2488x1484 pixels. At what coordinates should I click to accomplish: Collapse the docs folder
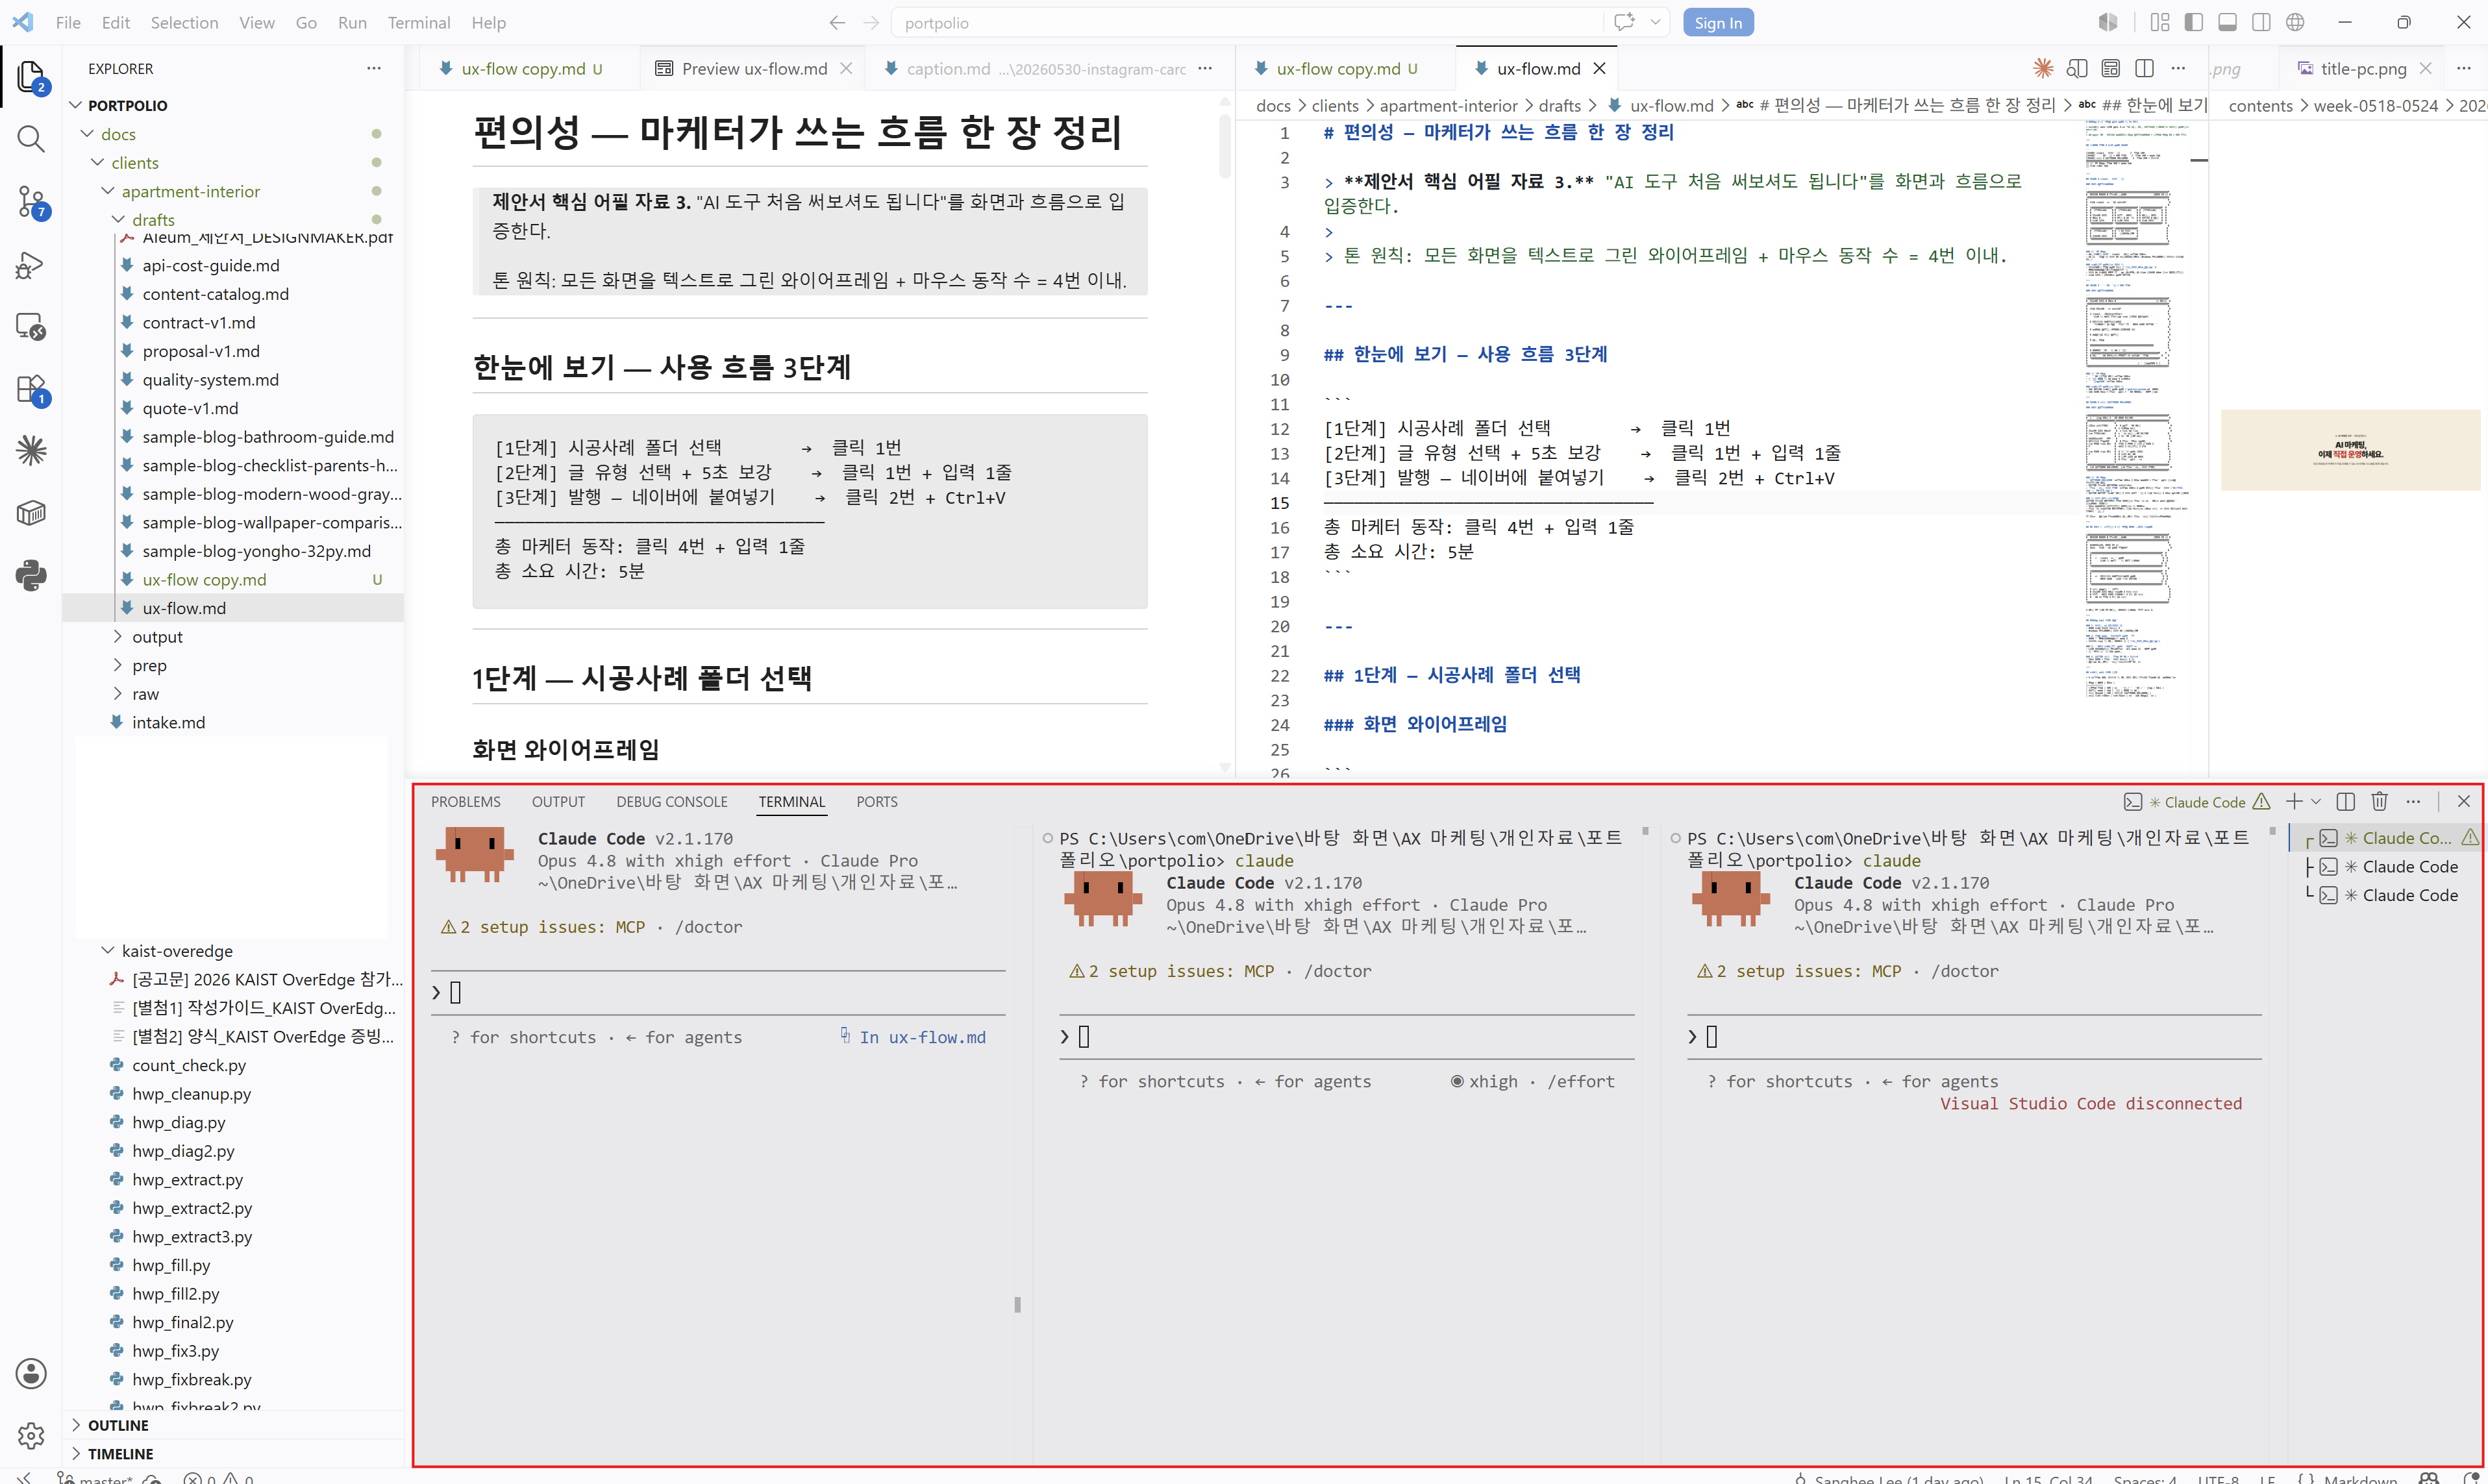click(87, 134)
